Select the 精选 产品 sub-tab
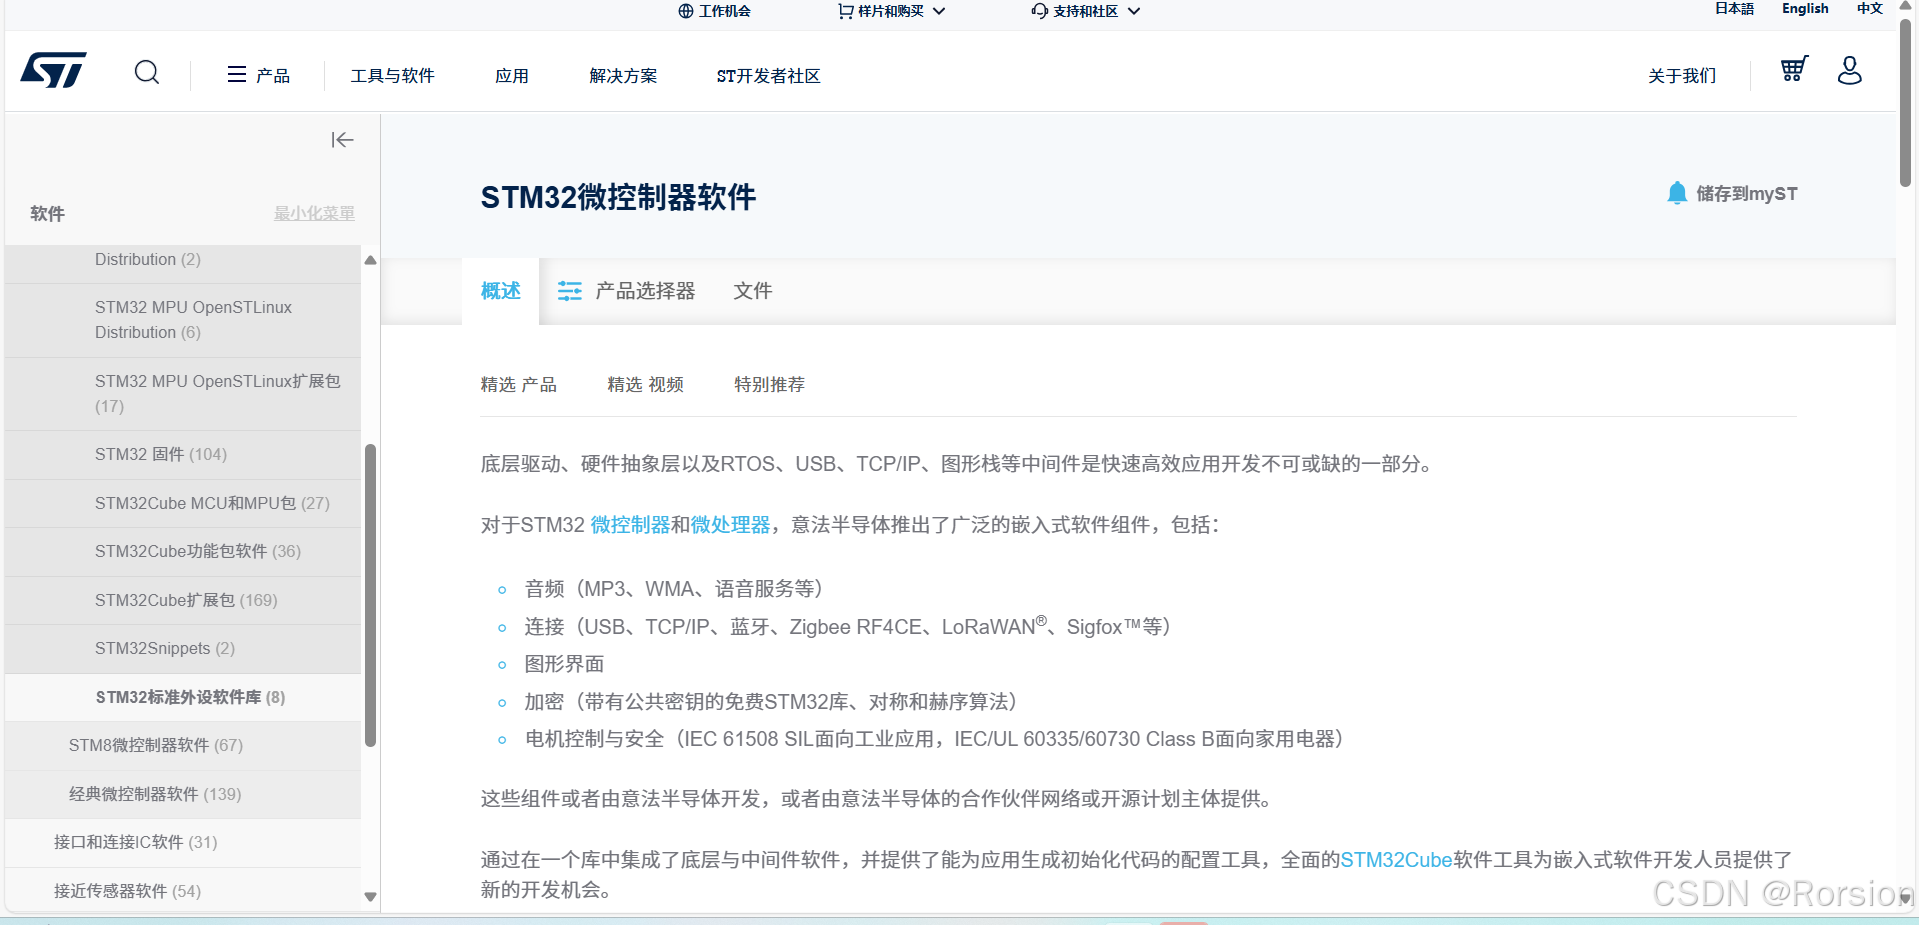 pyautogui.click(x=519, y=385)
